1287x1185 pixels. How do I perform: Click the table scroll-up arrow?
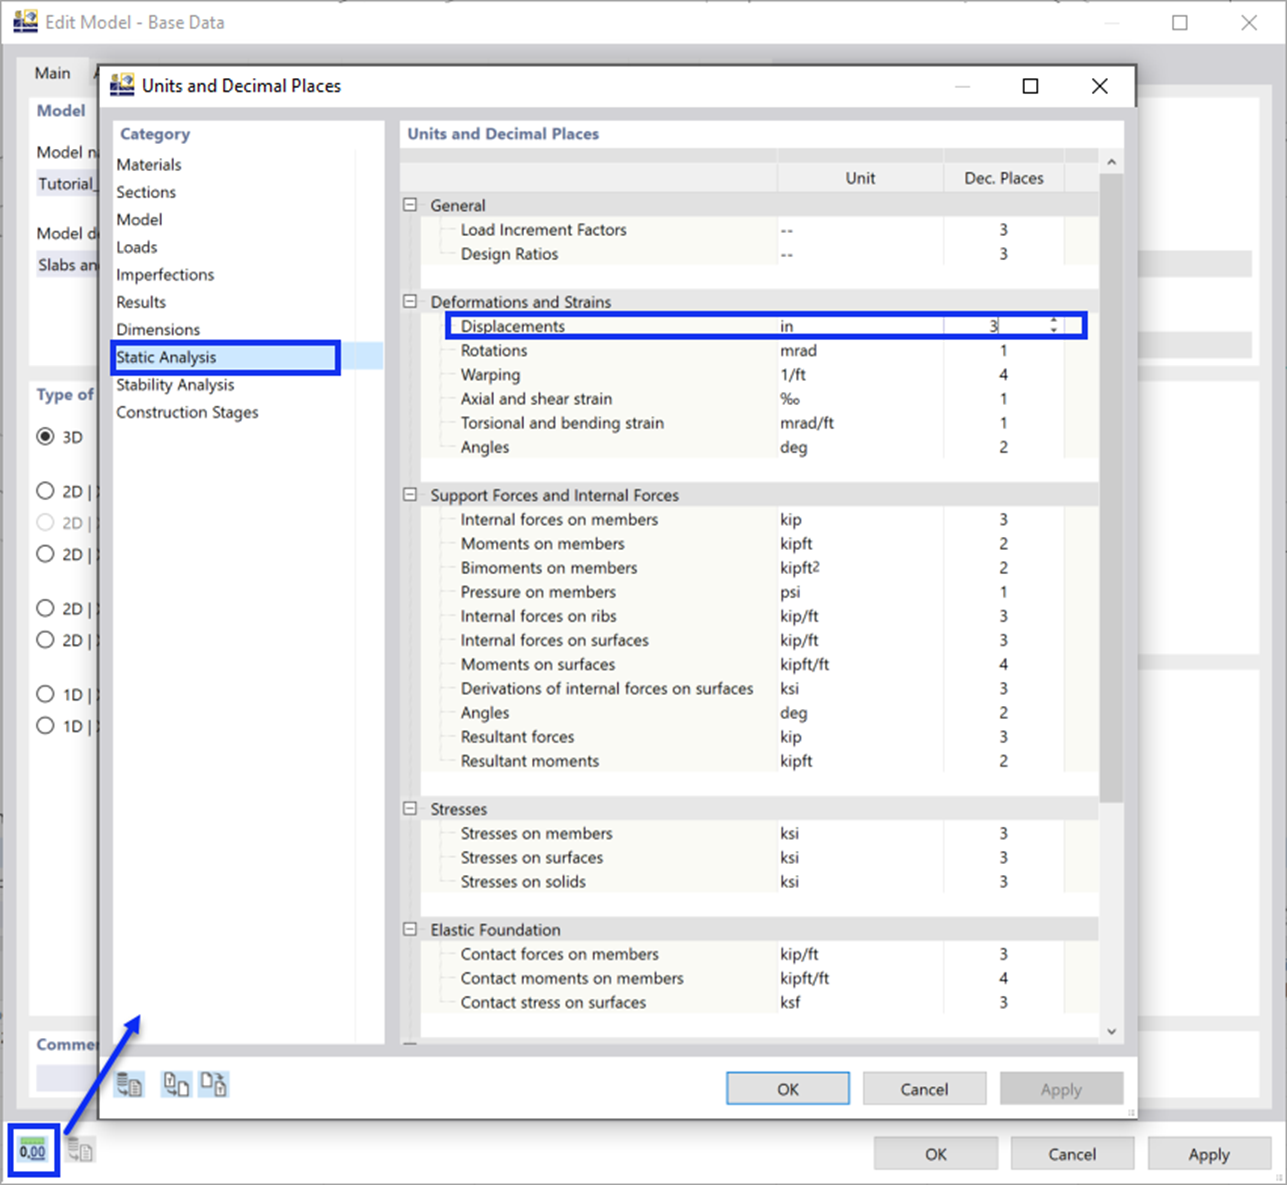coord(1111,162)
